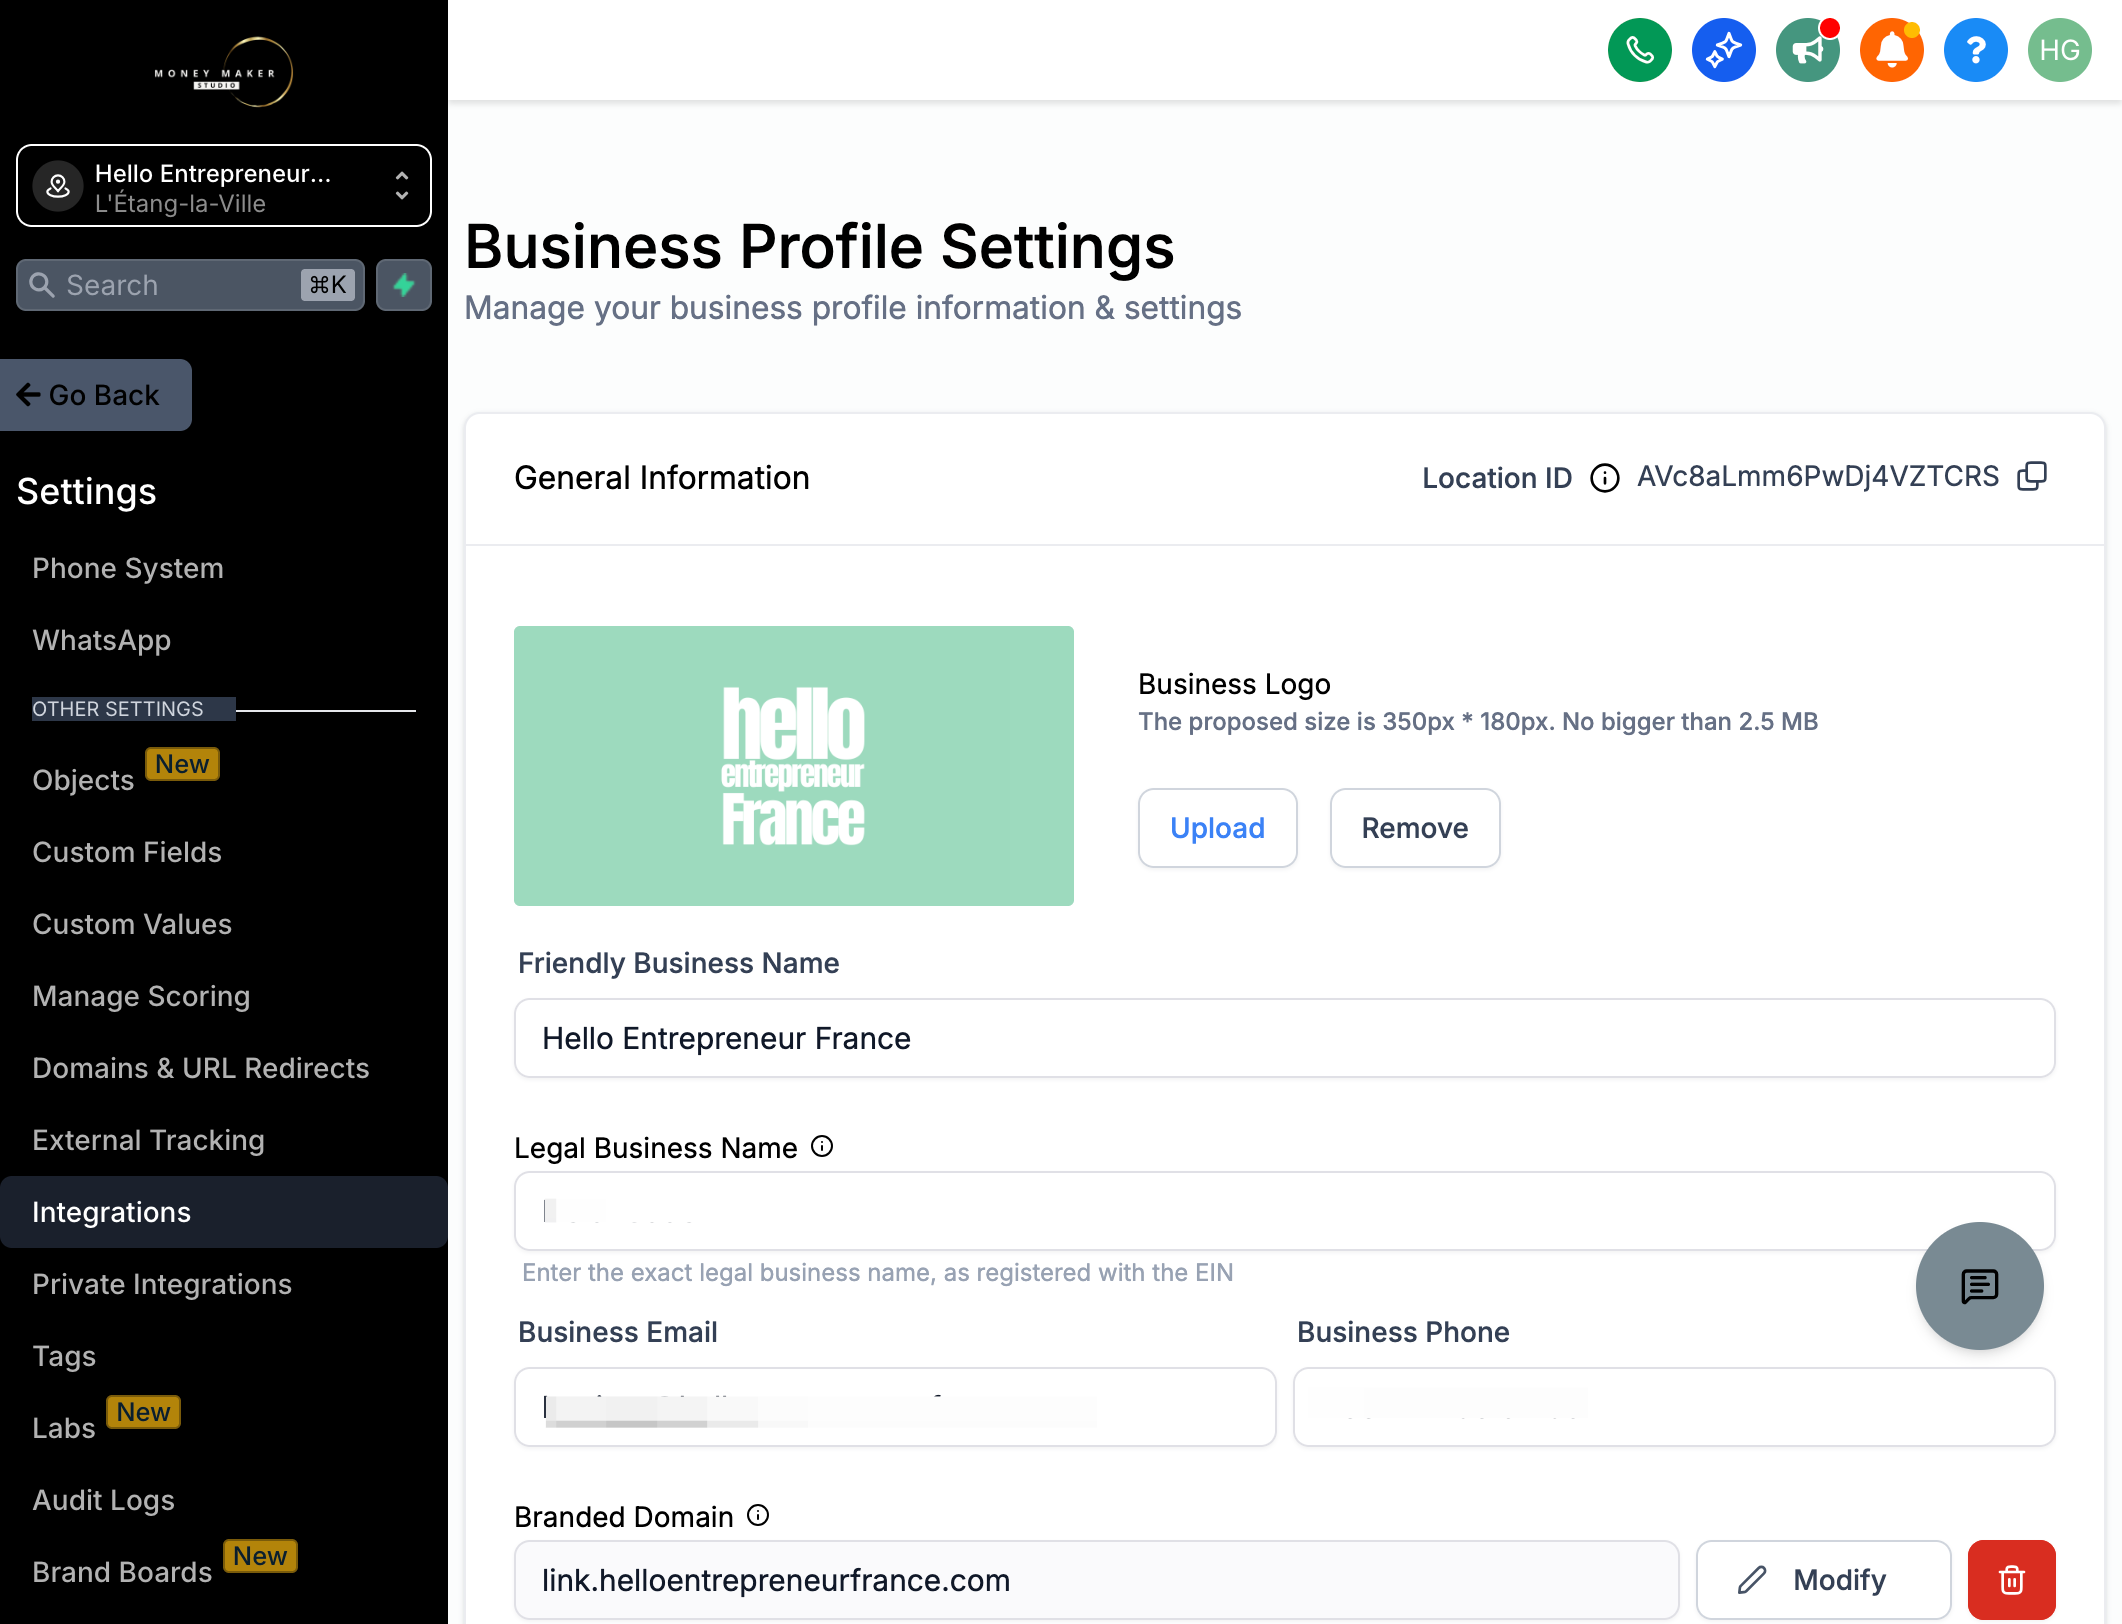Upload a new business logo
The height and width of the screenshot is (1624, 2122).
(1217, 828)
